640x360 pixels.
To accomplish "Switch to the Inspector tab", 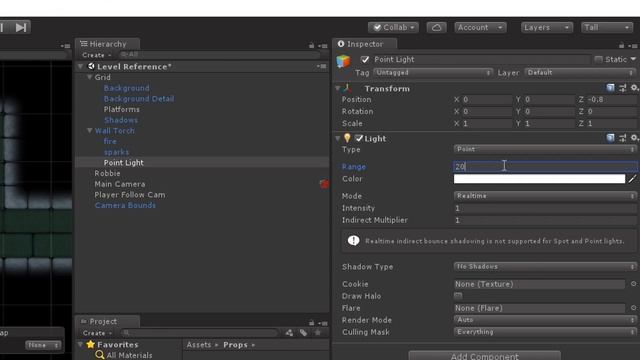I will tap(364, 44).
